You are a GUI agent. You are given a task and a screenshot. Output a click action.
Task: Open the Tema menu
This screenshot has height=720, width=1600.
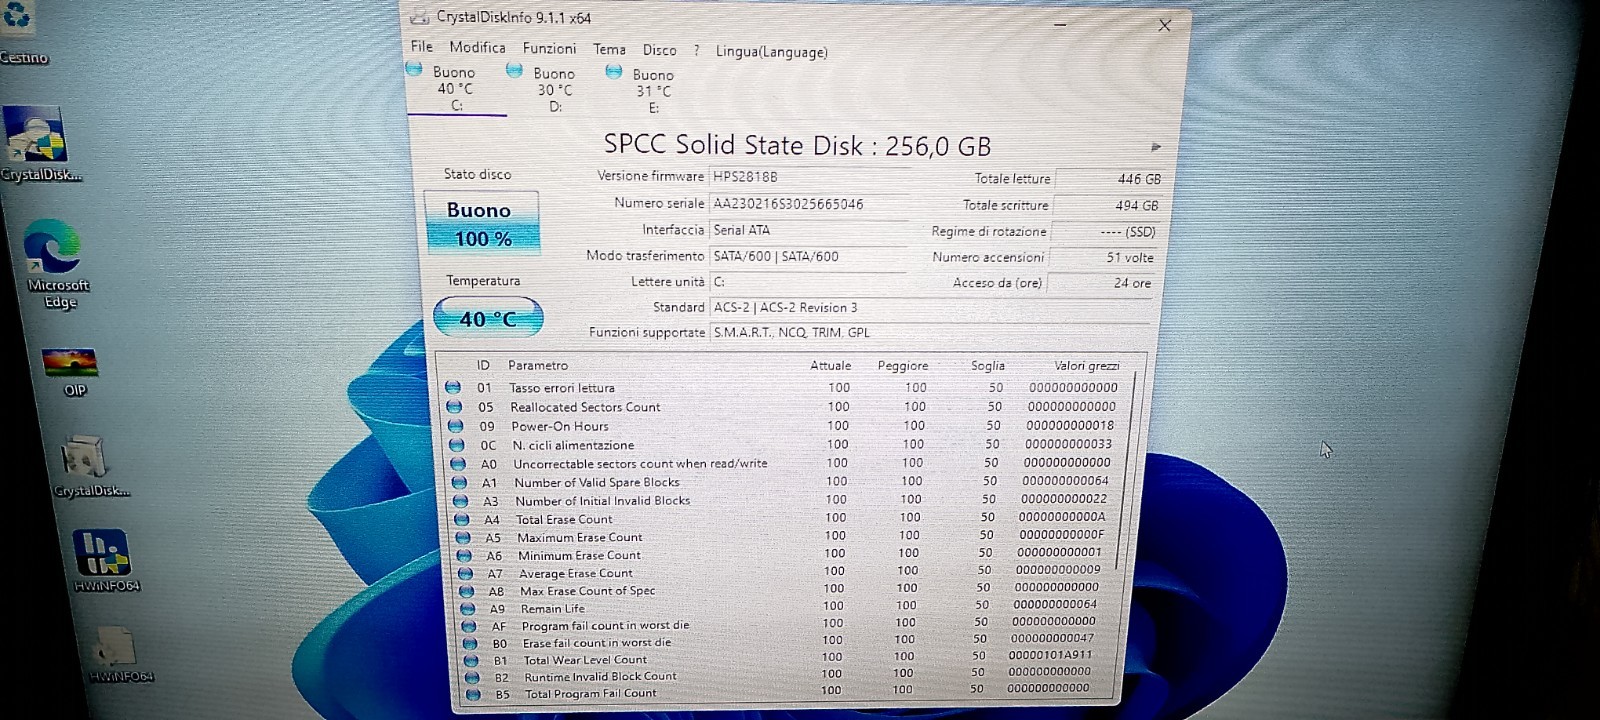point(609,49)
